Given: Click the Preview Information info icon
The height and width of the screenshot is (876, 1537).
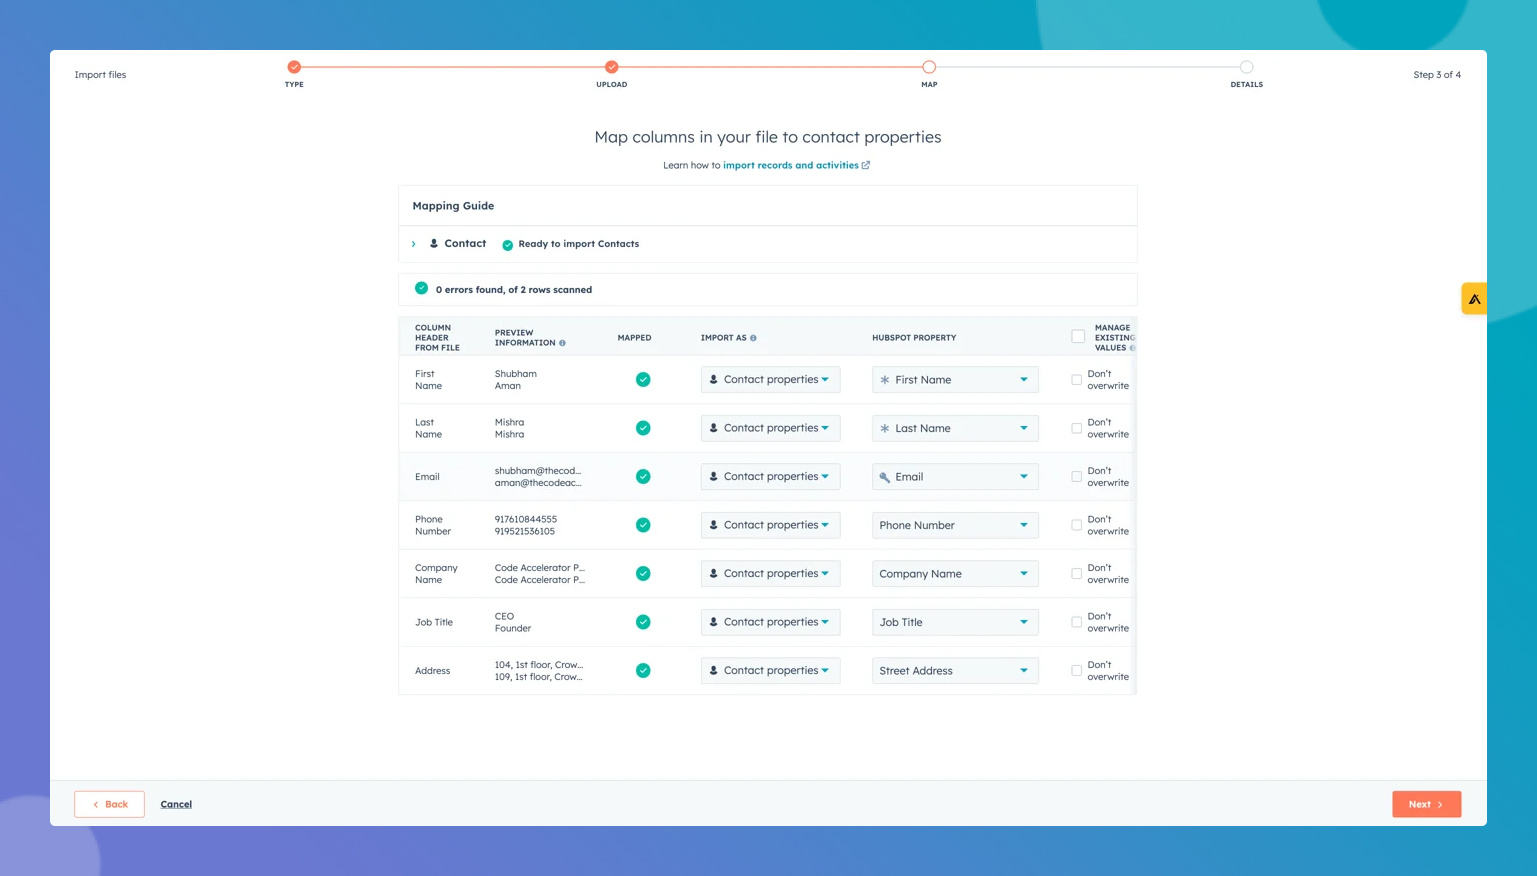Looking at the screenshot, I should (562, 343).
